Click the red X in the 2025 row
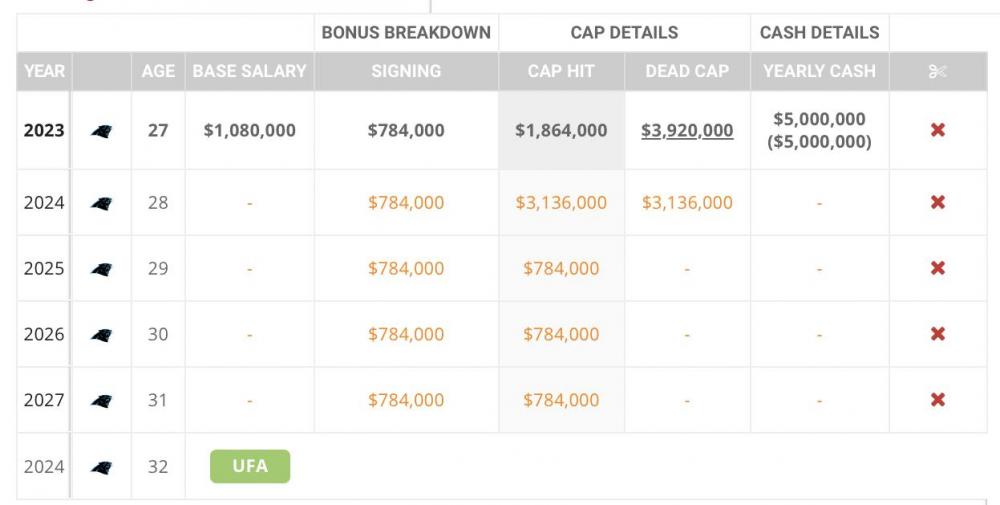Screen dimensions: 1000x505 [x=938, y=268]
